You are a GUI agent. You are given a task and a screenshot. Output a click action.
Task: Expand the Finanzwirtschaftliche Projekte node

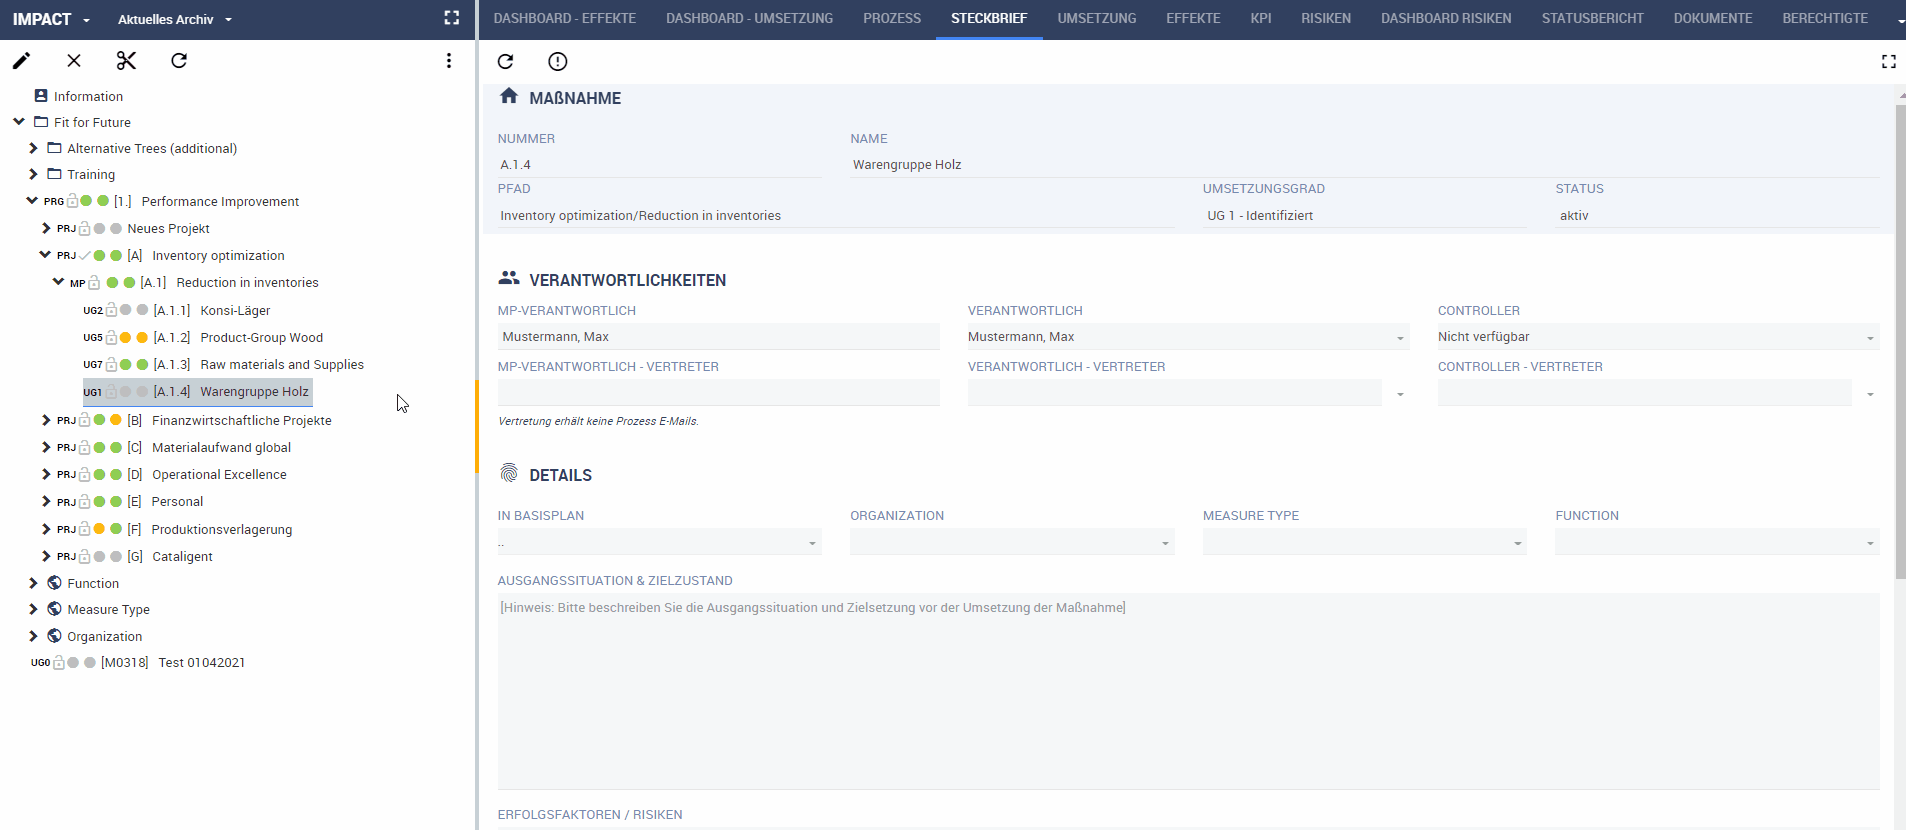point(46,420)
